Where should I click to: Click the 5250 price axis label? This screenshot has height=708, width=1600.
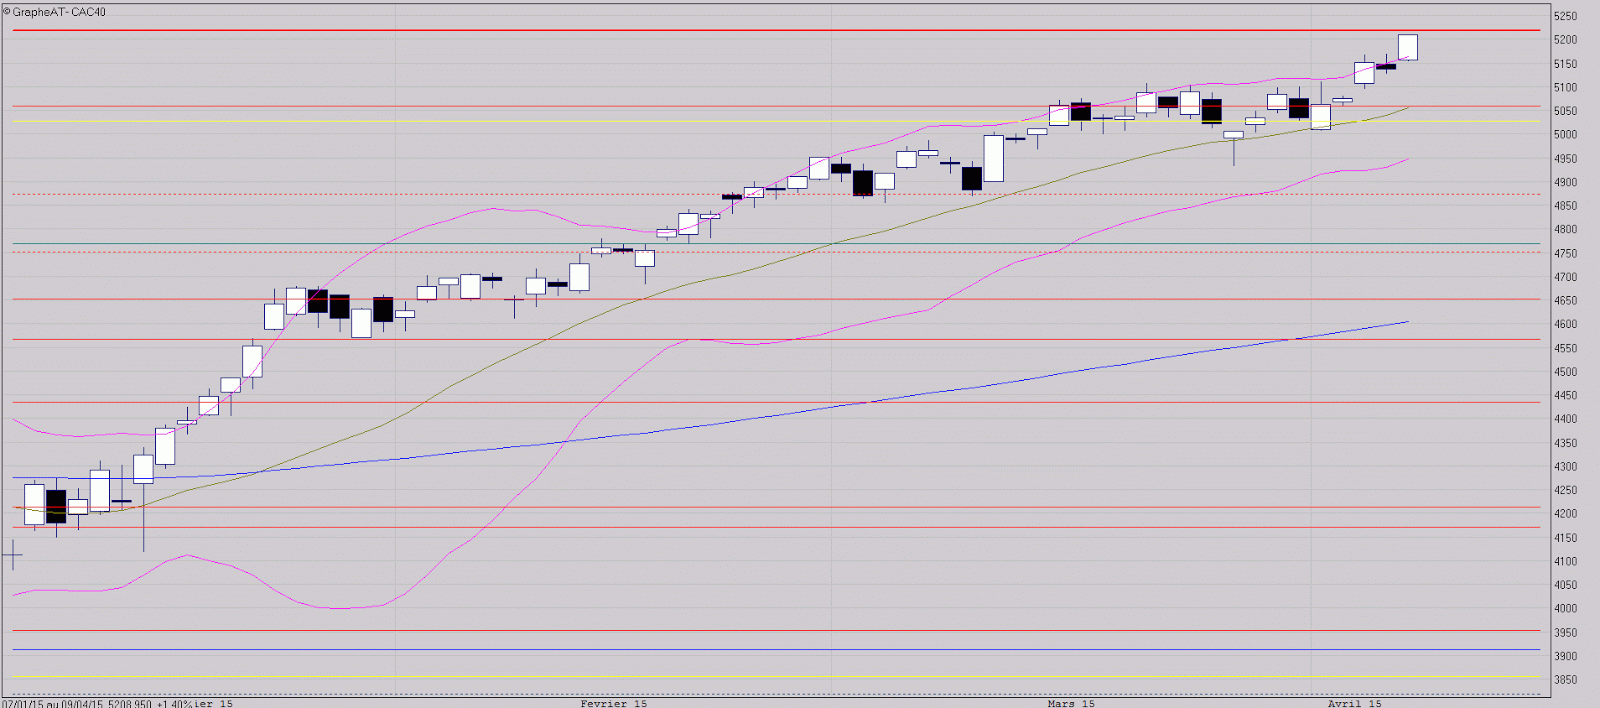[1565, 16]
